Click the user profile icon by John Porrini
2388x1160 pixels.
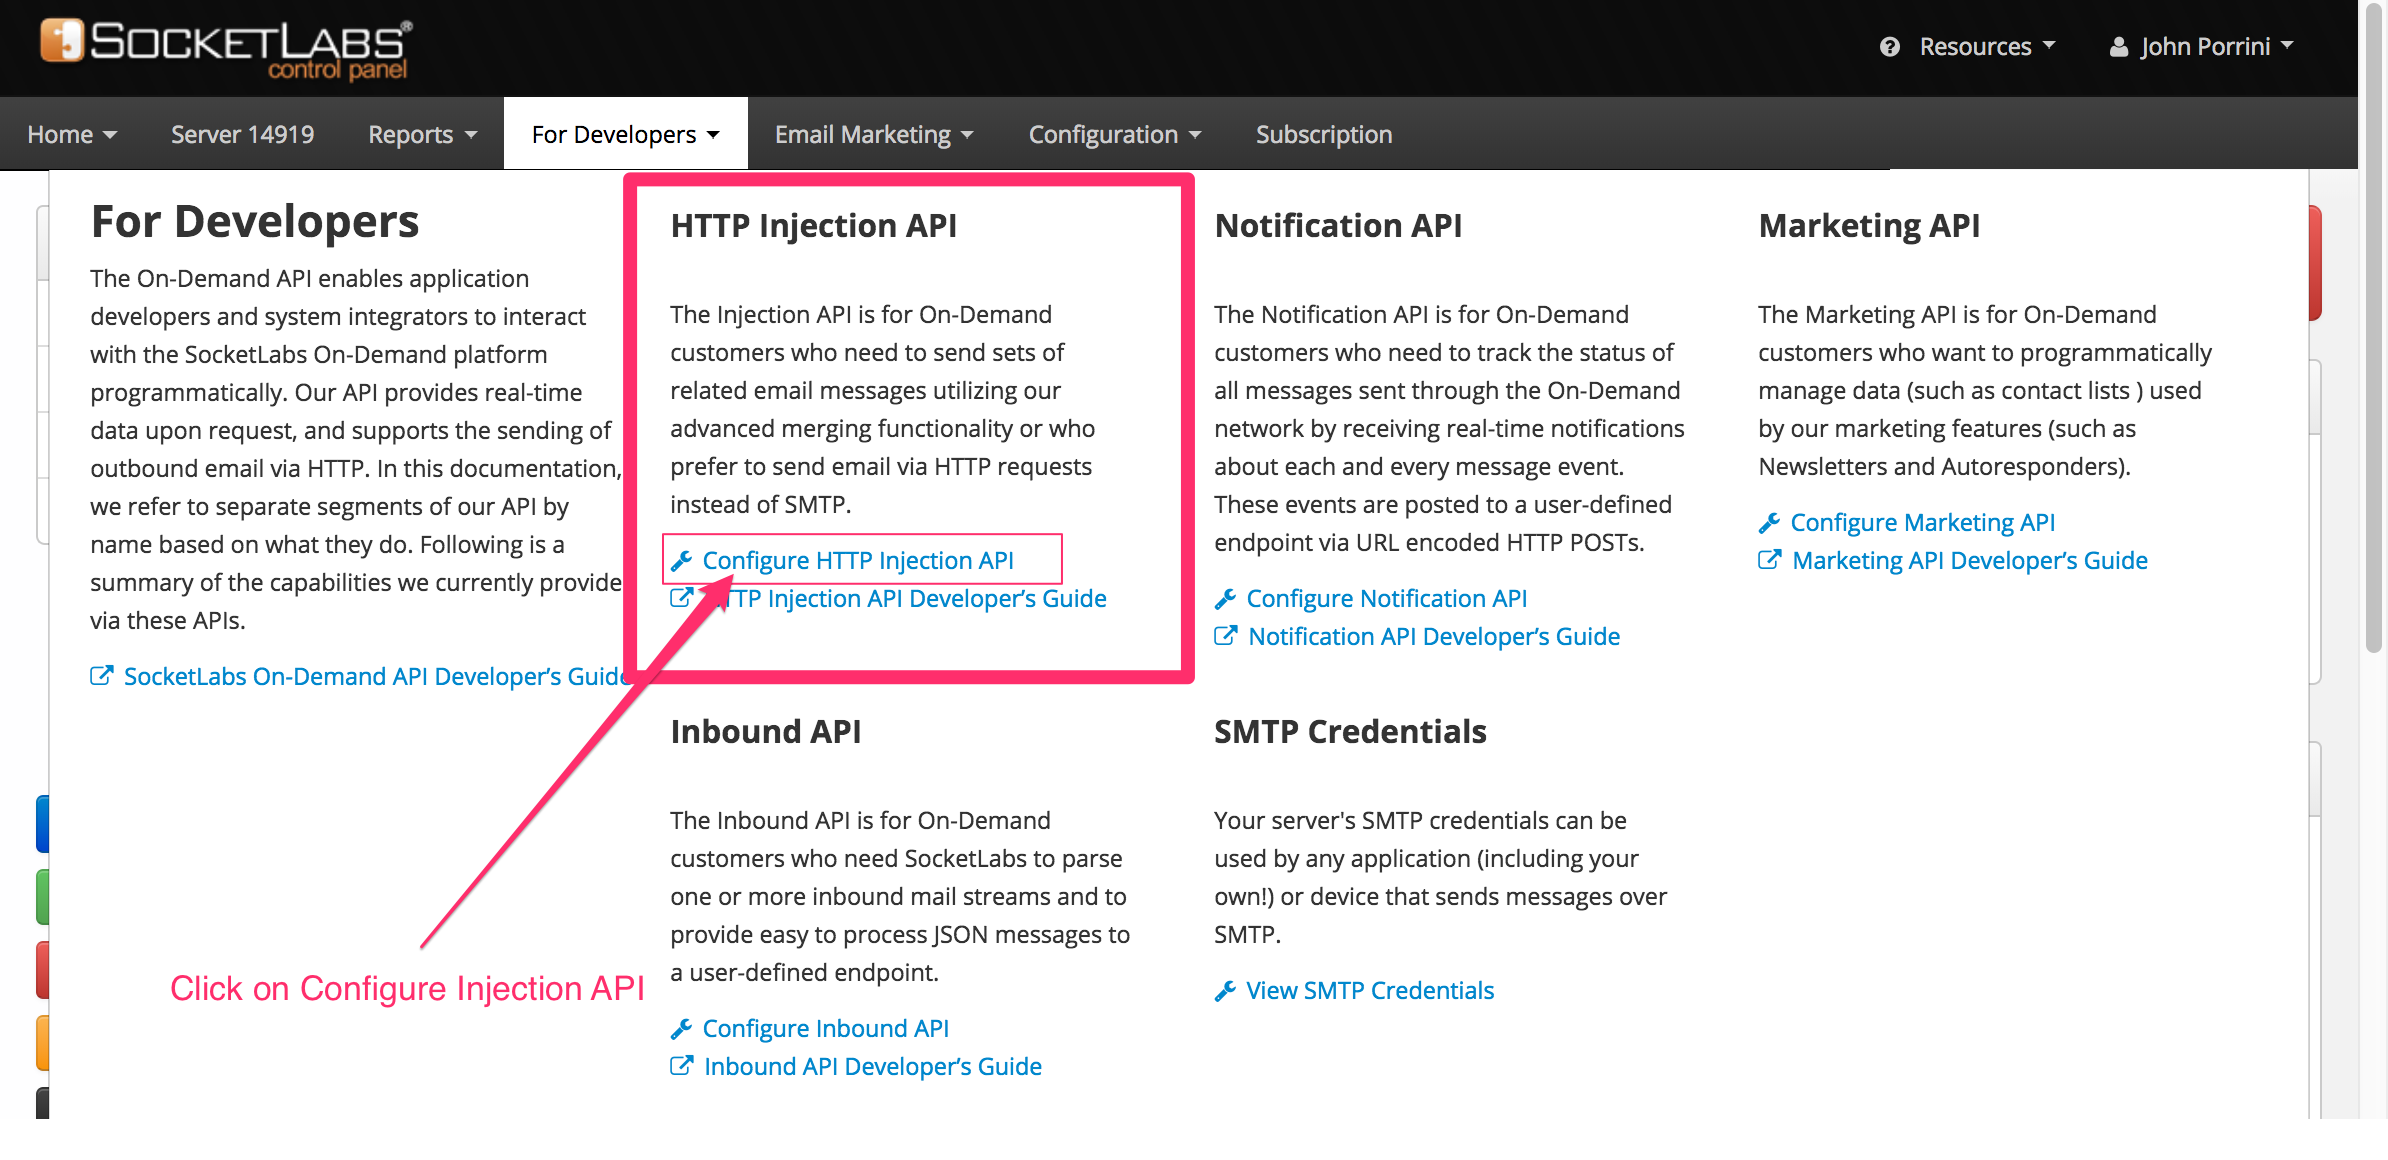tap(2118, 47)
